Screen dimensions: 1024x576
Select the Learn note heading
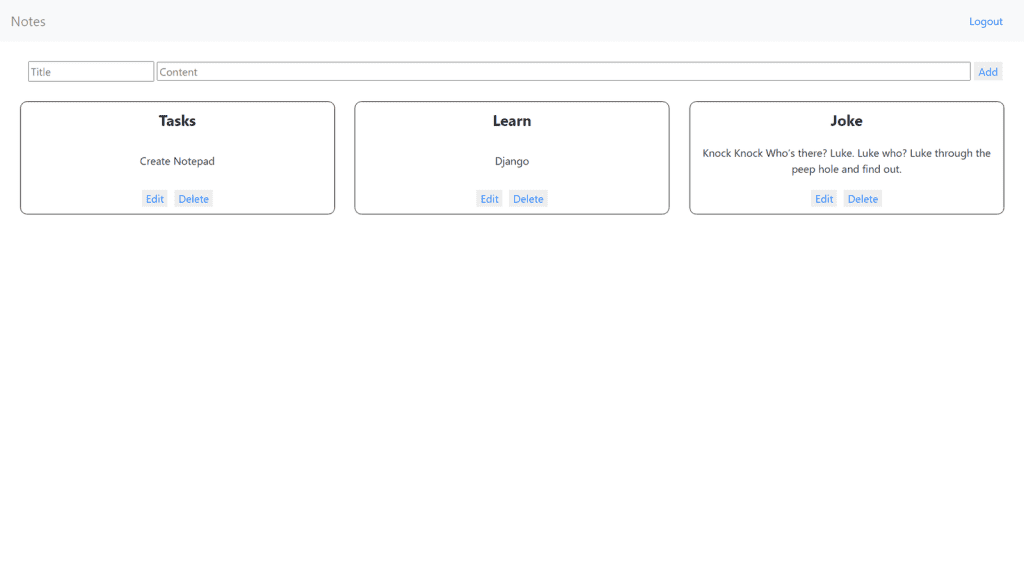coord(512,121)
